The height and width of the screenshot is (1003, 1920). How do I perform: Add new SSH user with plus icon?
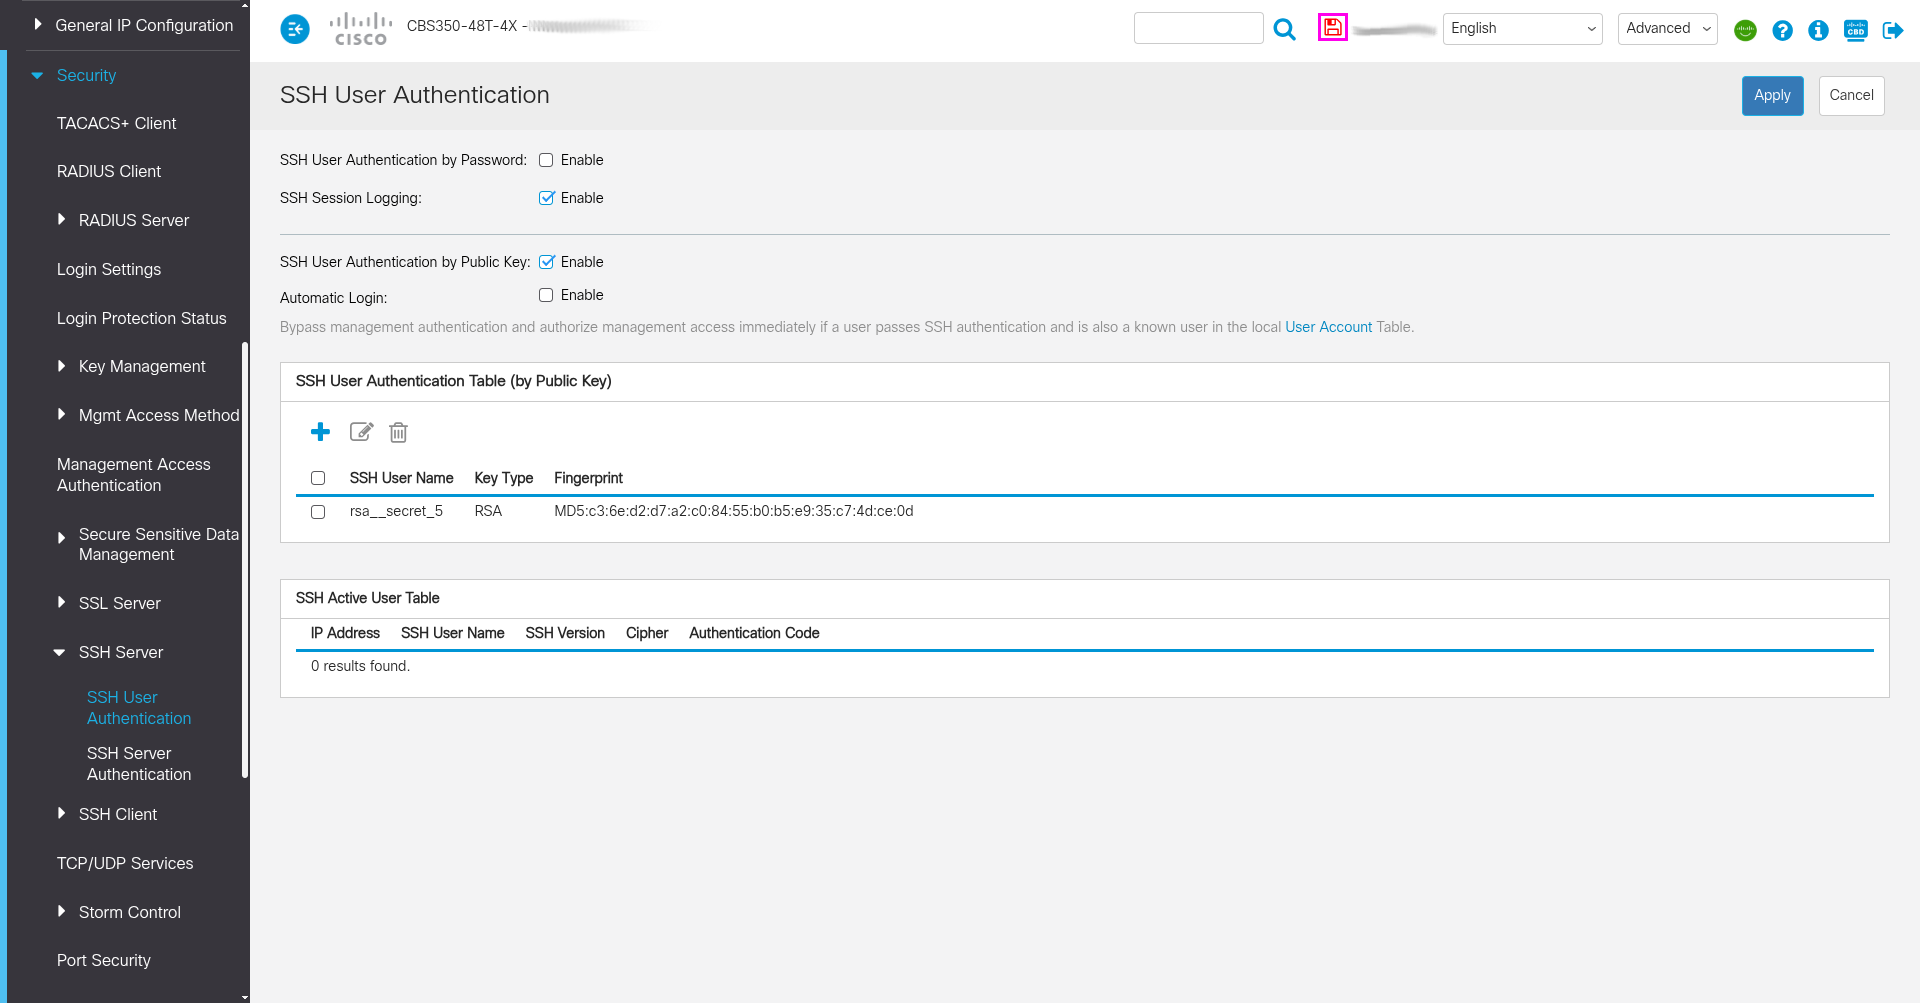[x=320, y=432]
